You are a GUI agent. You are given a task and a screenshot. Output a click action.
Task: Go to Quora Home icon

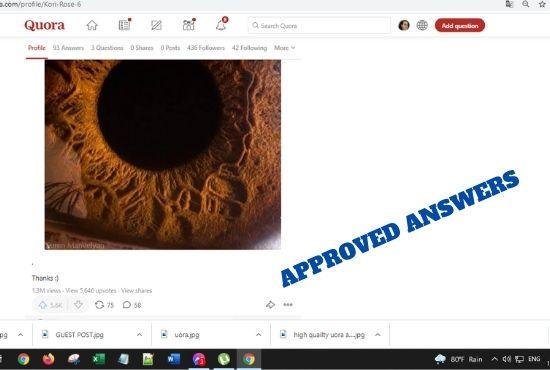click(92, 25)
